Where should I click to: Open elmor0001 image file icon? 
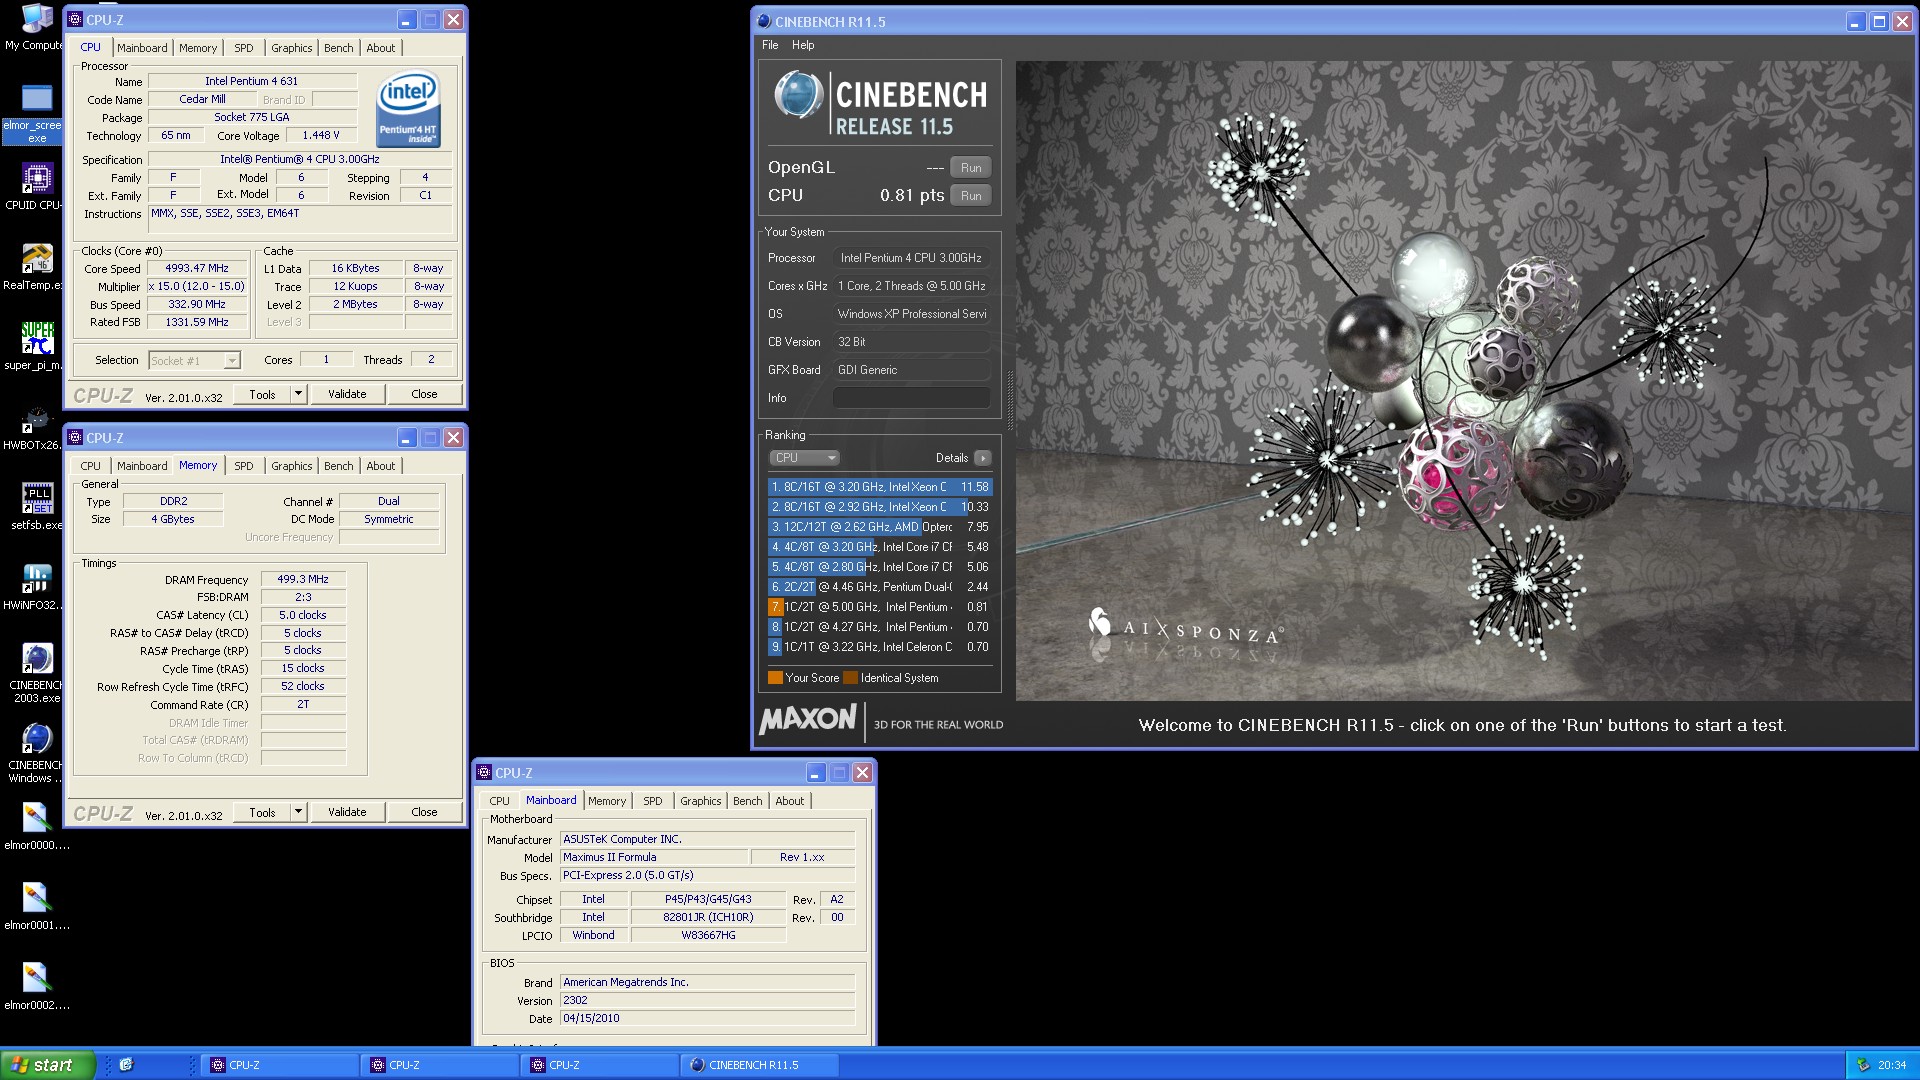pos(35,906)
